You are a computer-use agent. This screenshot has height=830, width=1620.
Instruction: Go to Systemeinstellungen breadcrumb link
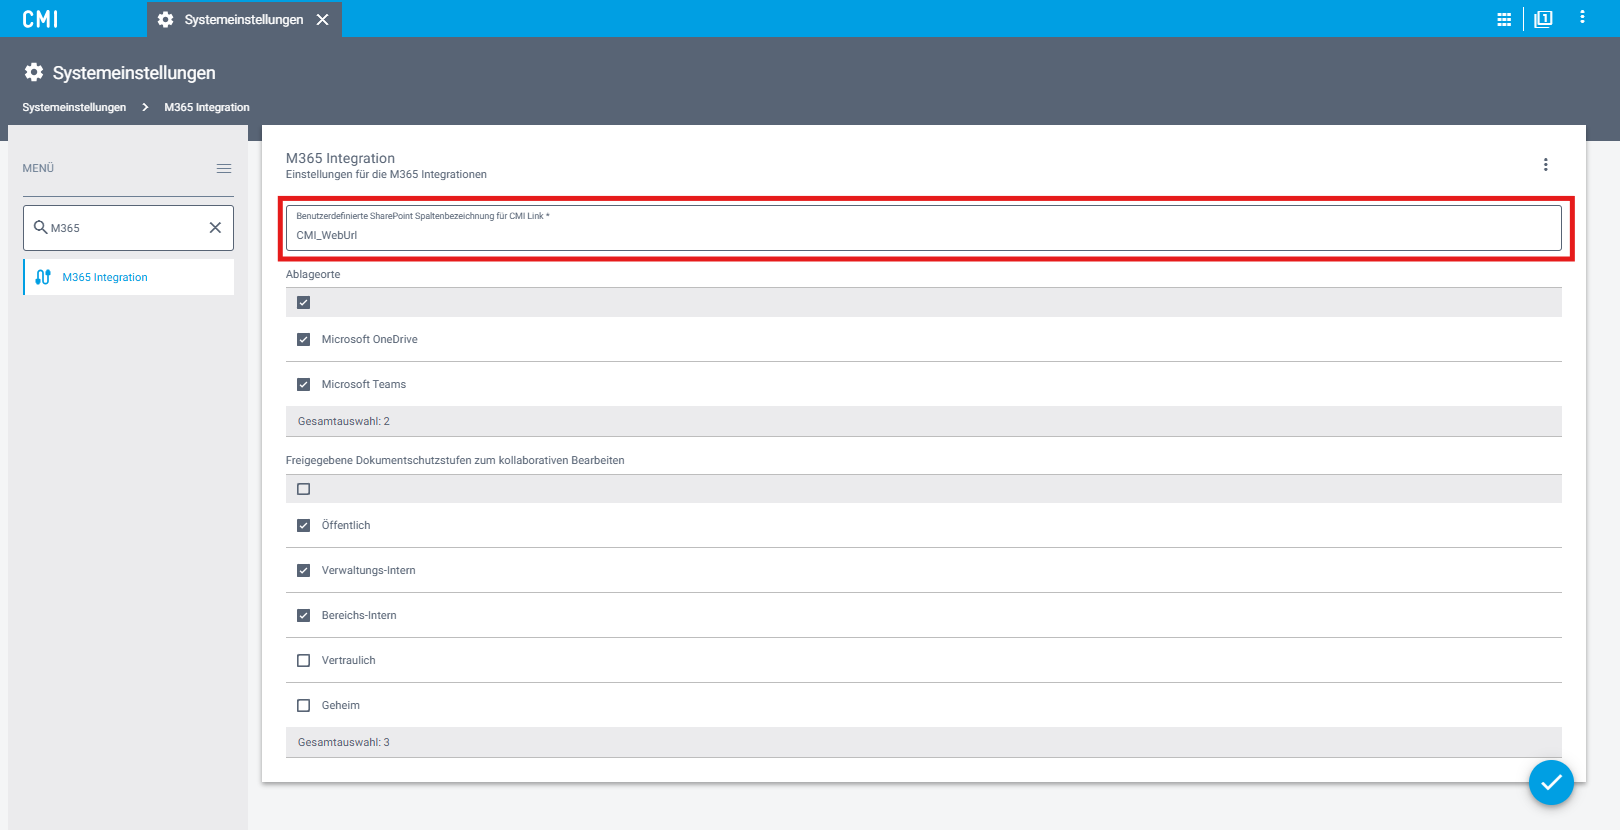(74, 107)
